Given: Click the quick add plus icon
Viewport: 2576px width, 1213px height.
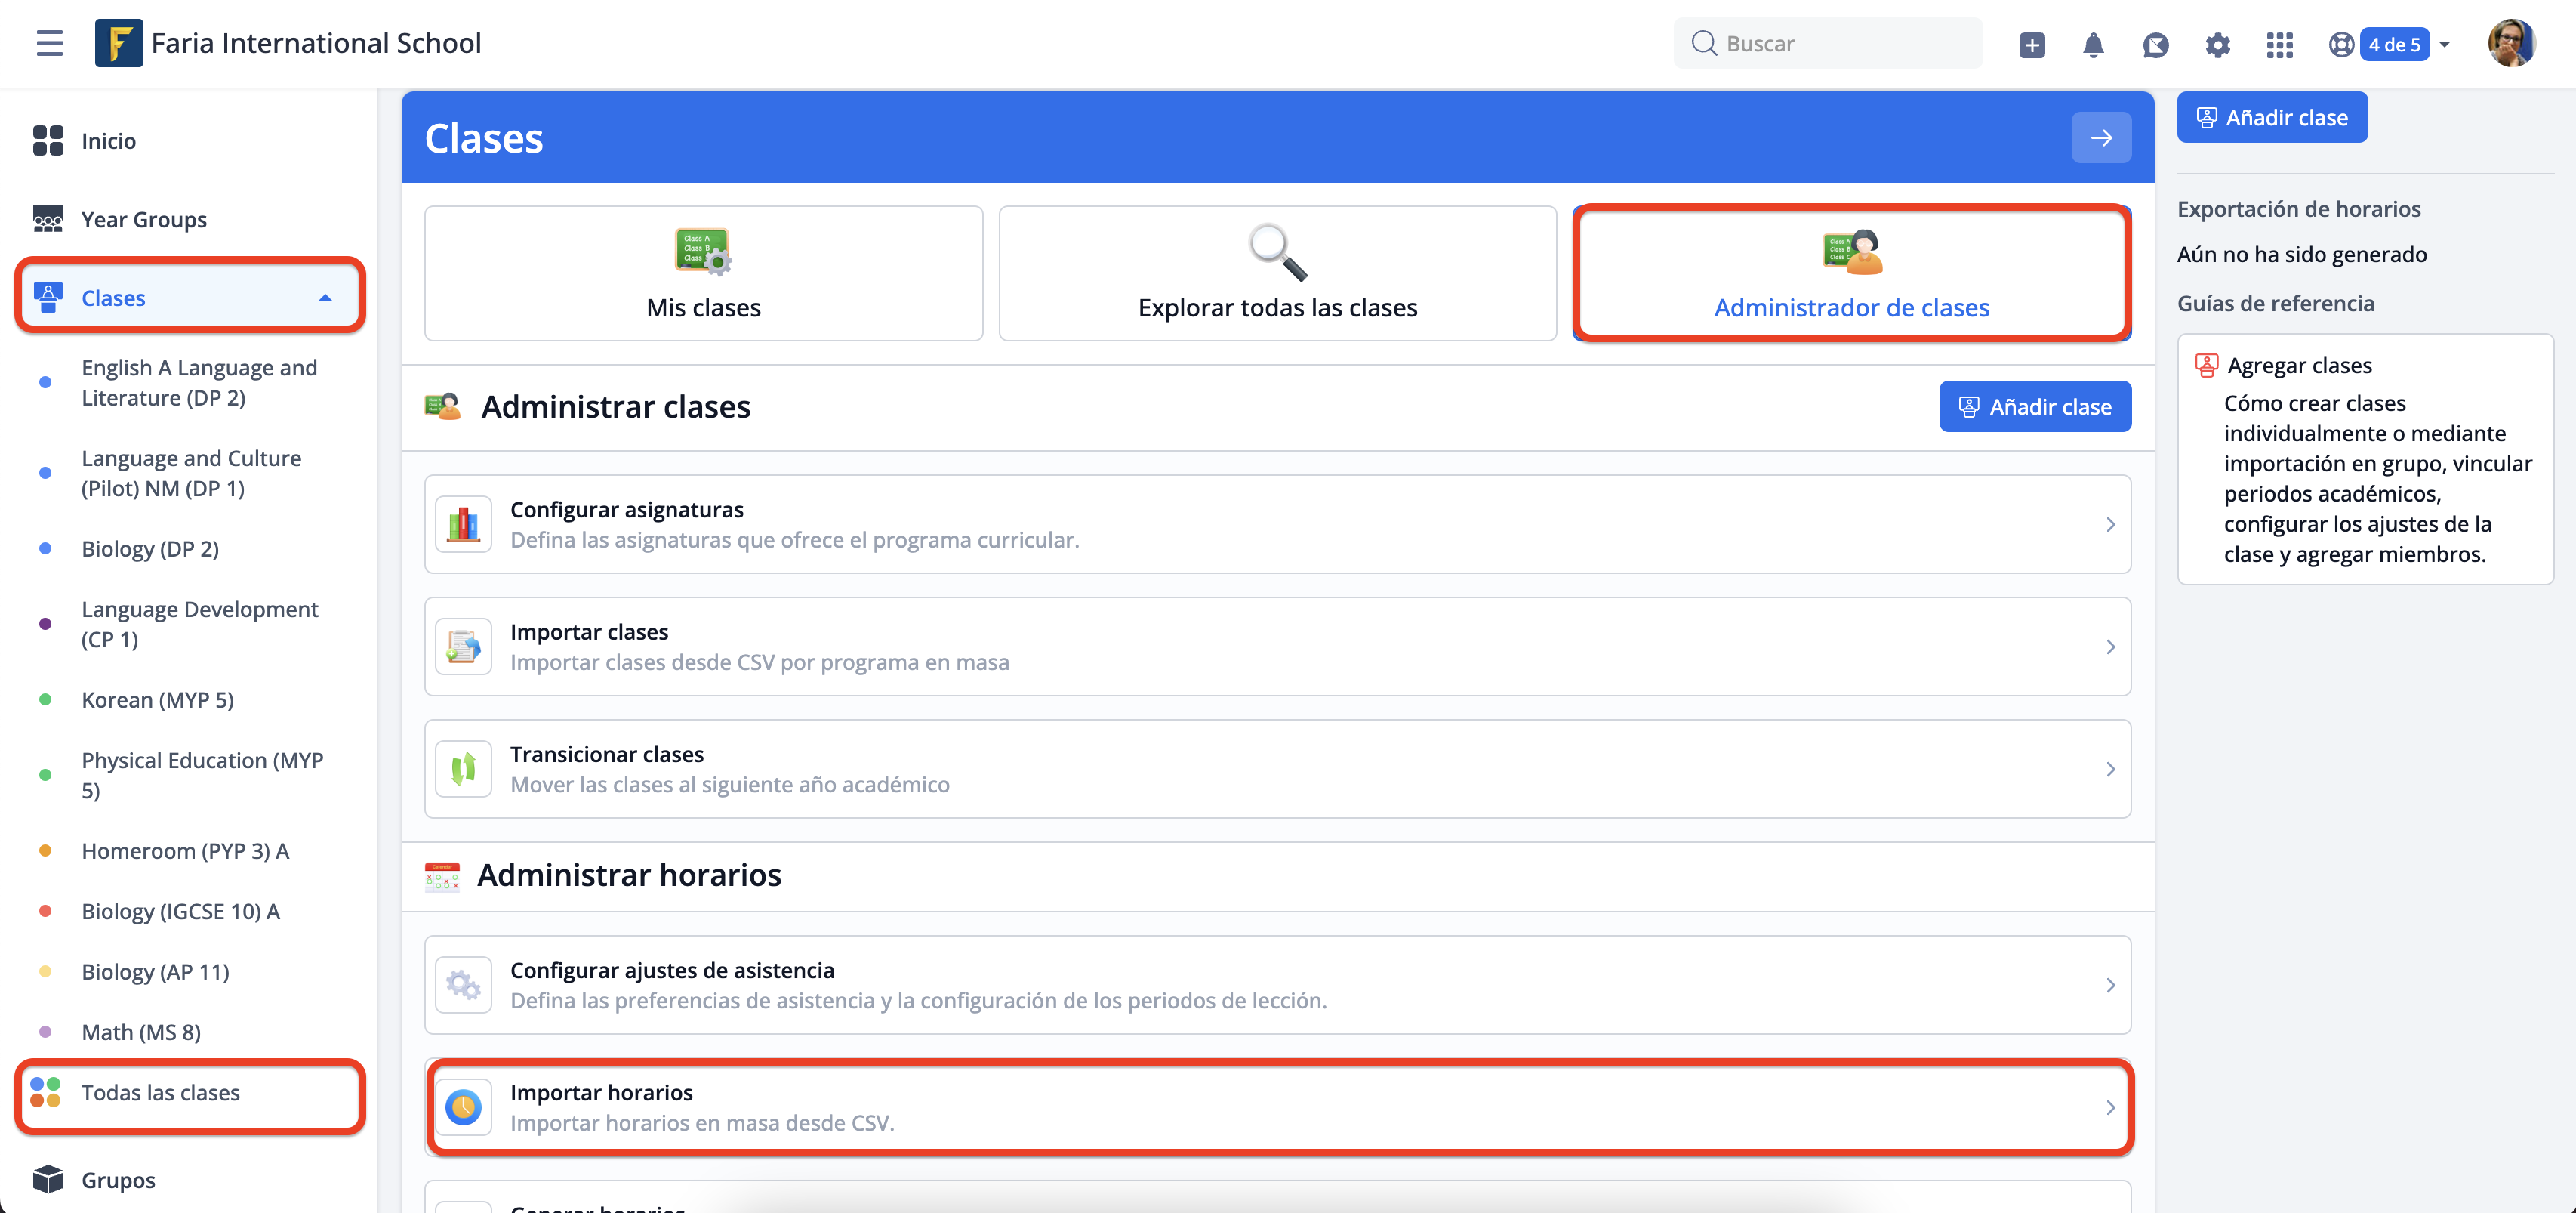Looking at the screenshot, I should (x=2031, y=44).
